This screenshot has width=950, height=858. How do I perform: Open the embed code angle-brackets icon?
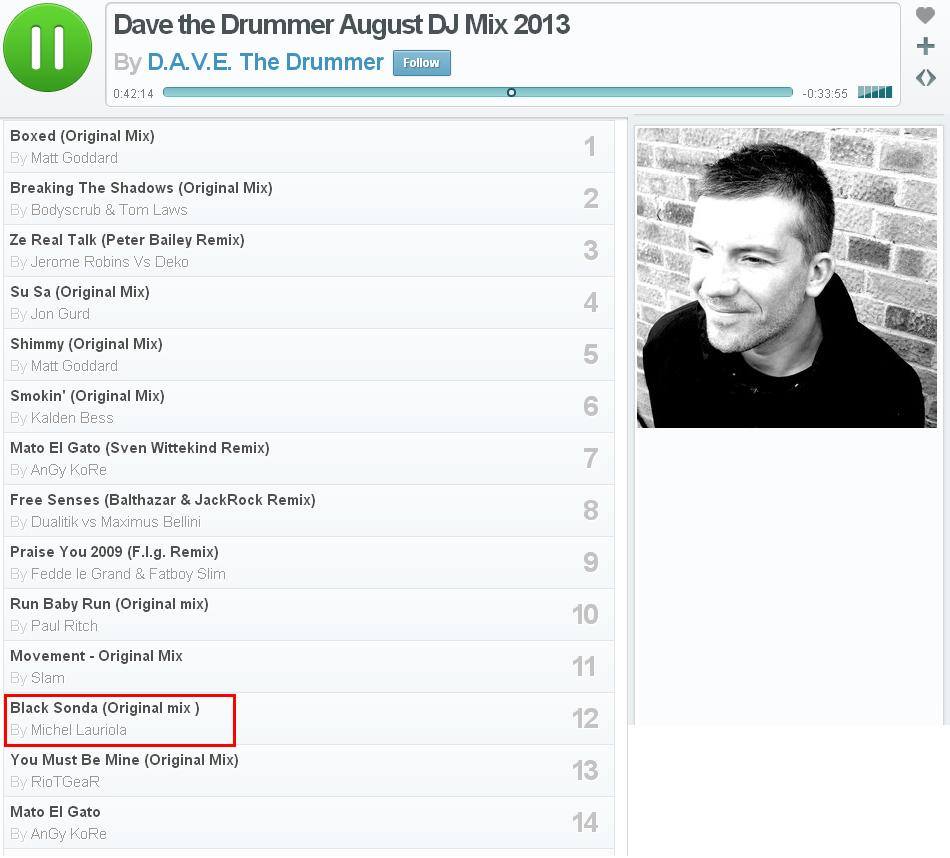pyautogui.click(x=925, y=78)
